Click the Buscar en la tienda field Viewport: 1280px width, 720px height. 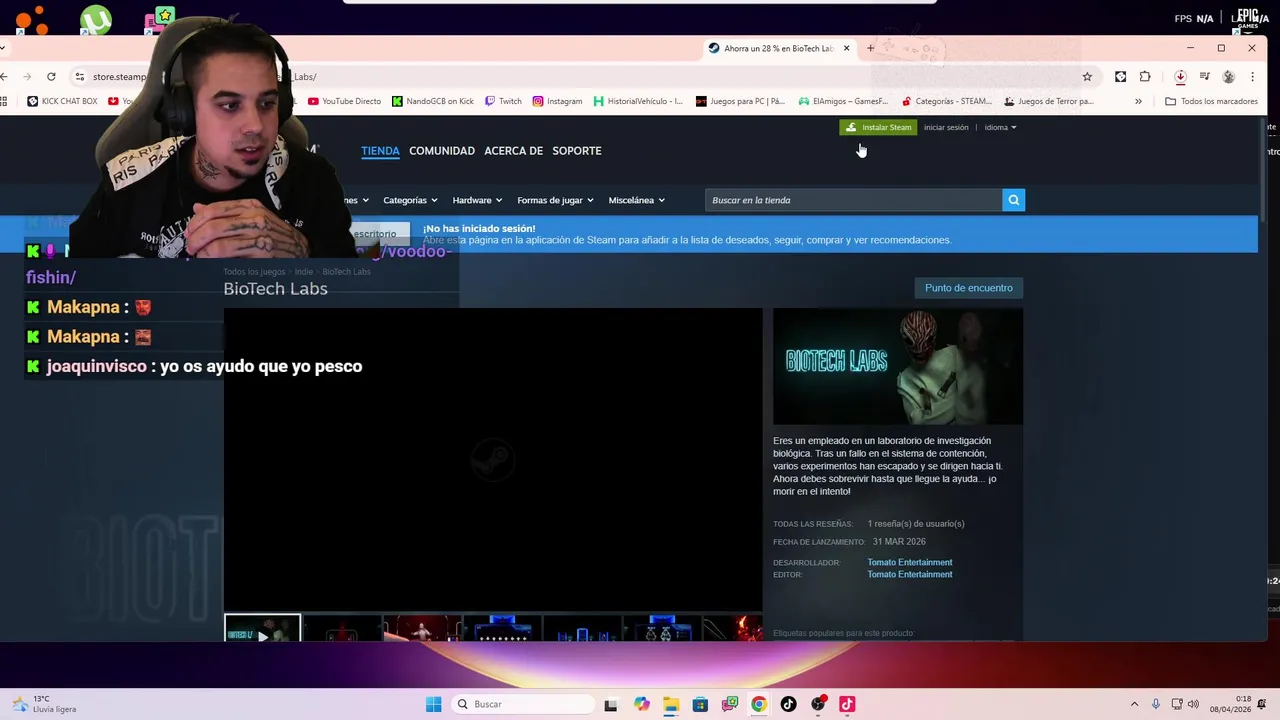pos(853,200)
